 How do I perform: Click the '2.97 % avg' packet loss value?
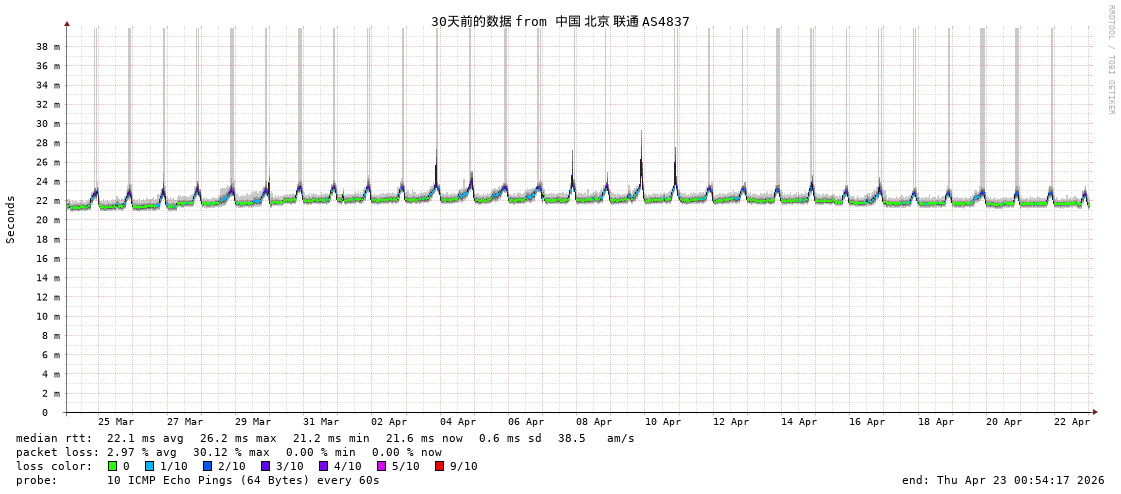pos(145,453)
